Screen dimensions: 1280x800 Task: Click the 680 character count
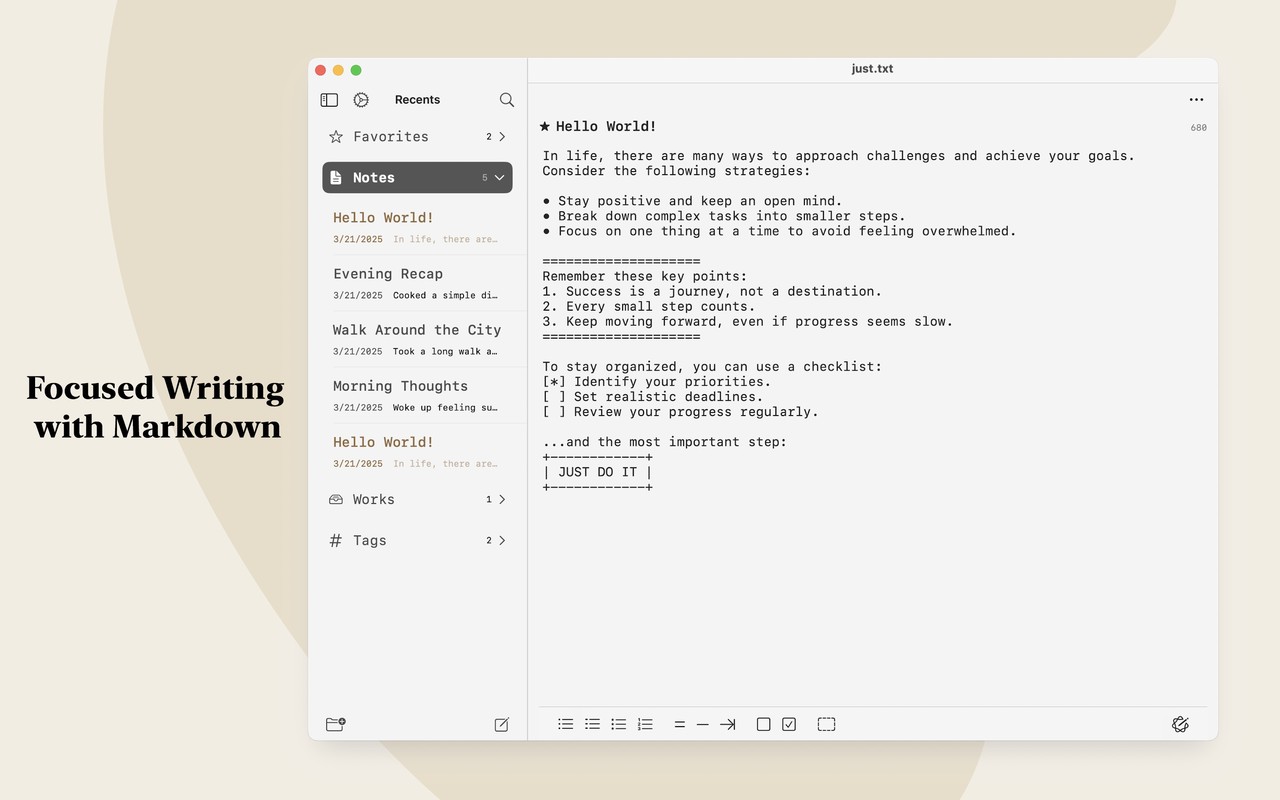1198,128
